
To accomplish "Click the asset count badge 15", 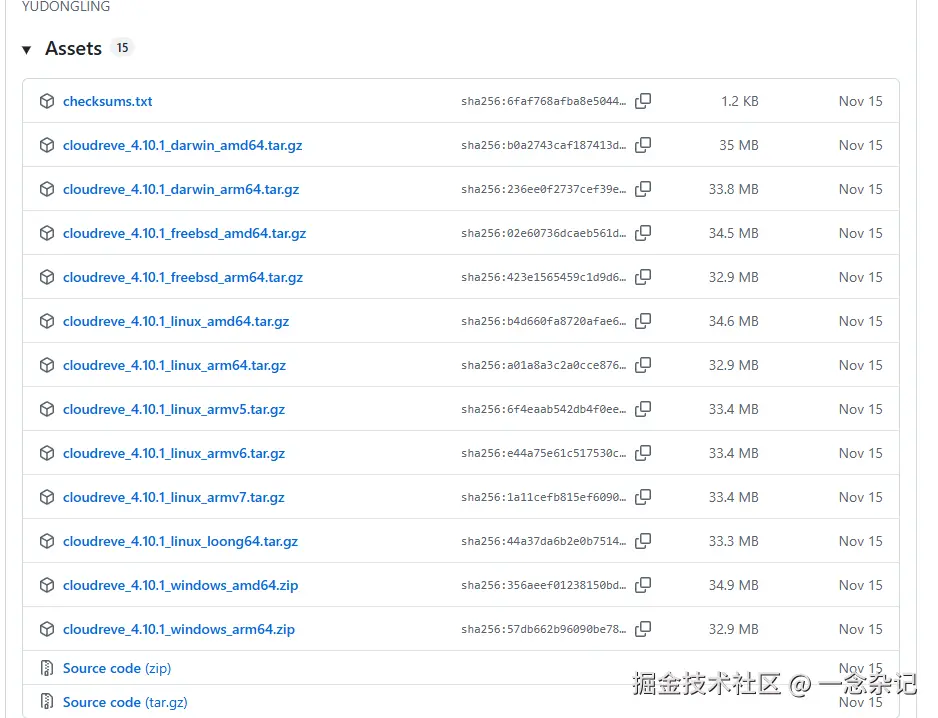I will pyautogui.click(x=122, y=48).
